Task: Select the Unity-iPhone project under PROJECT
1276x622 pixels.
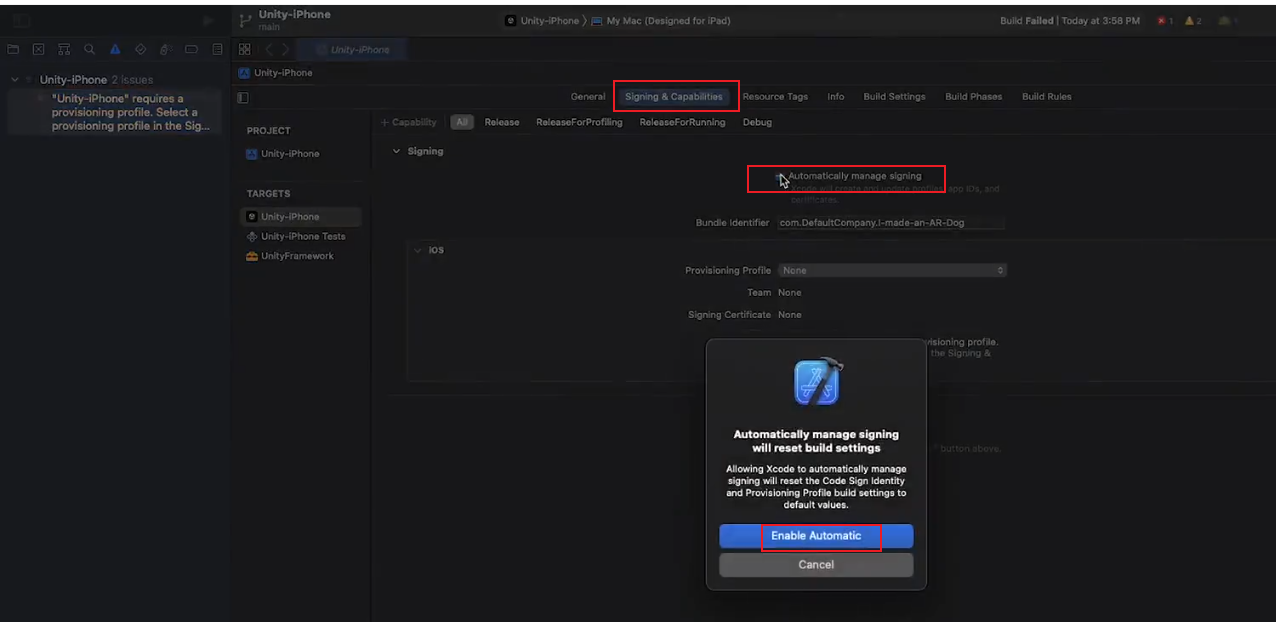Action: 283,154
